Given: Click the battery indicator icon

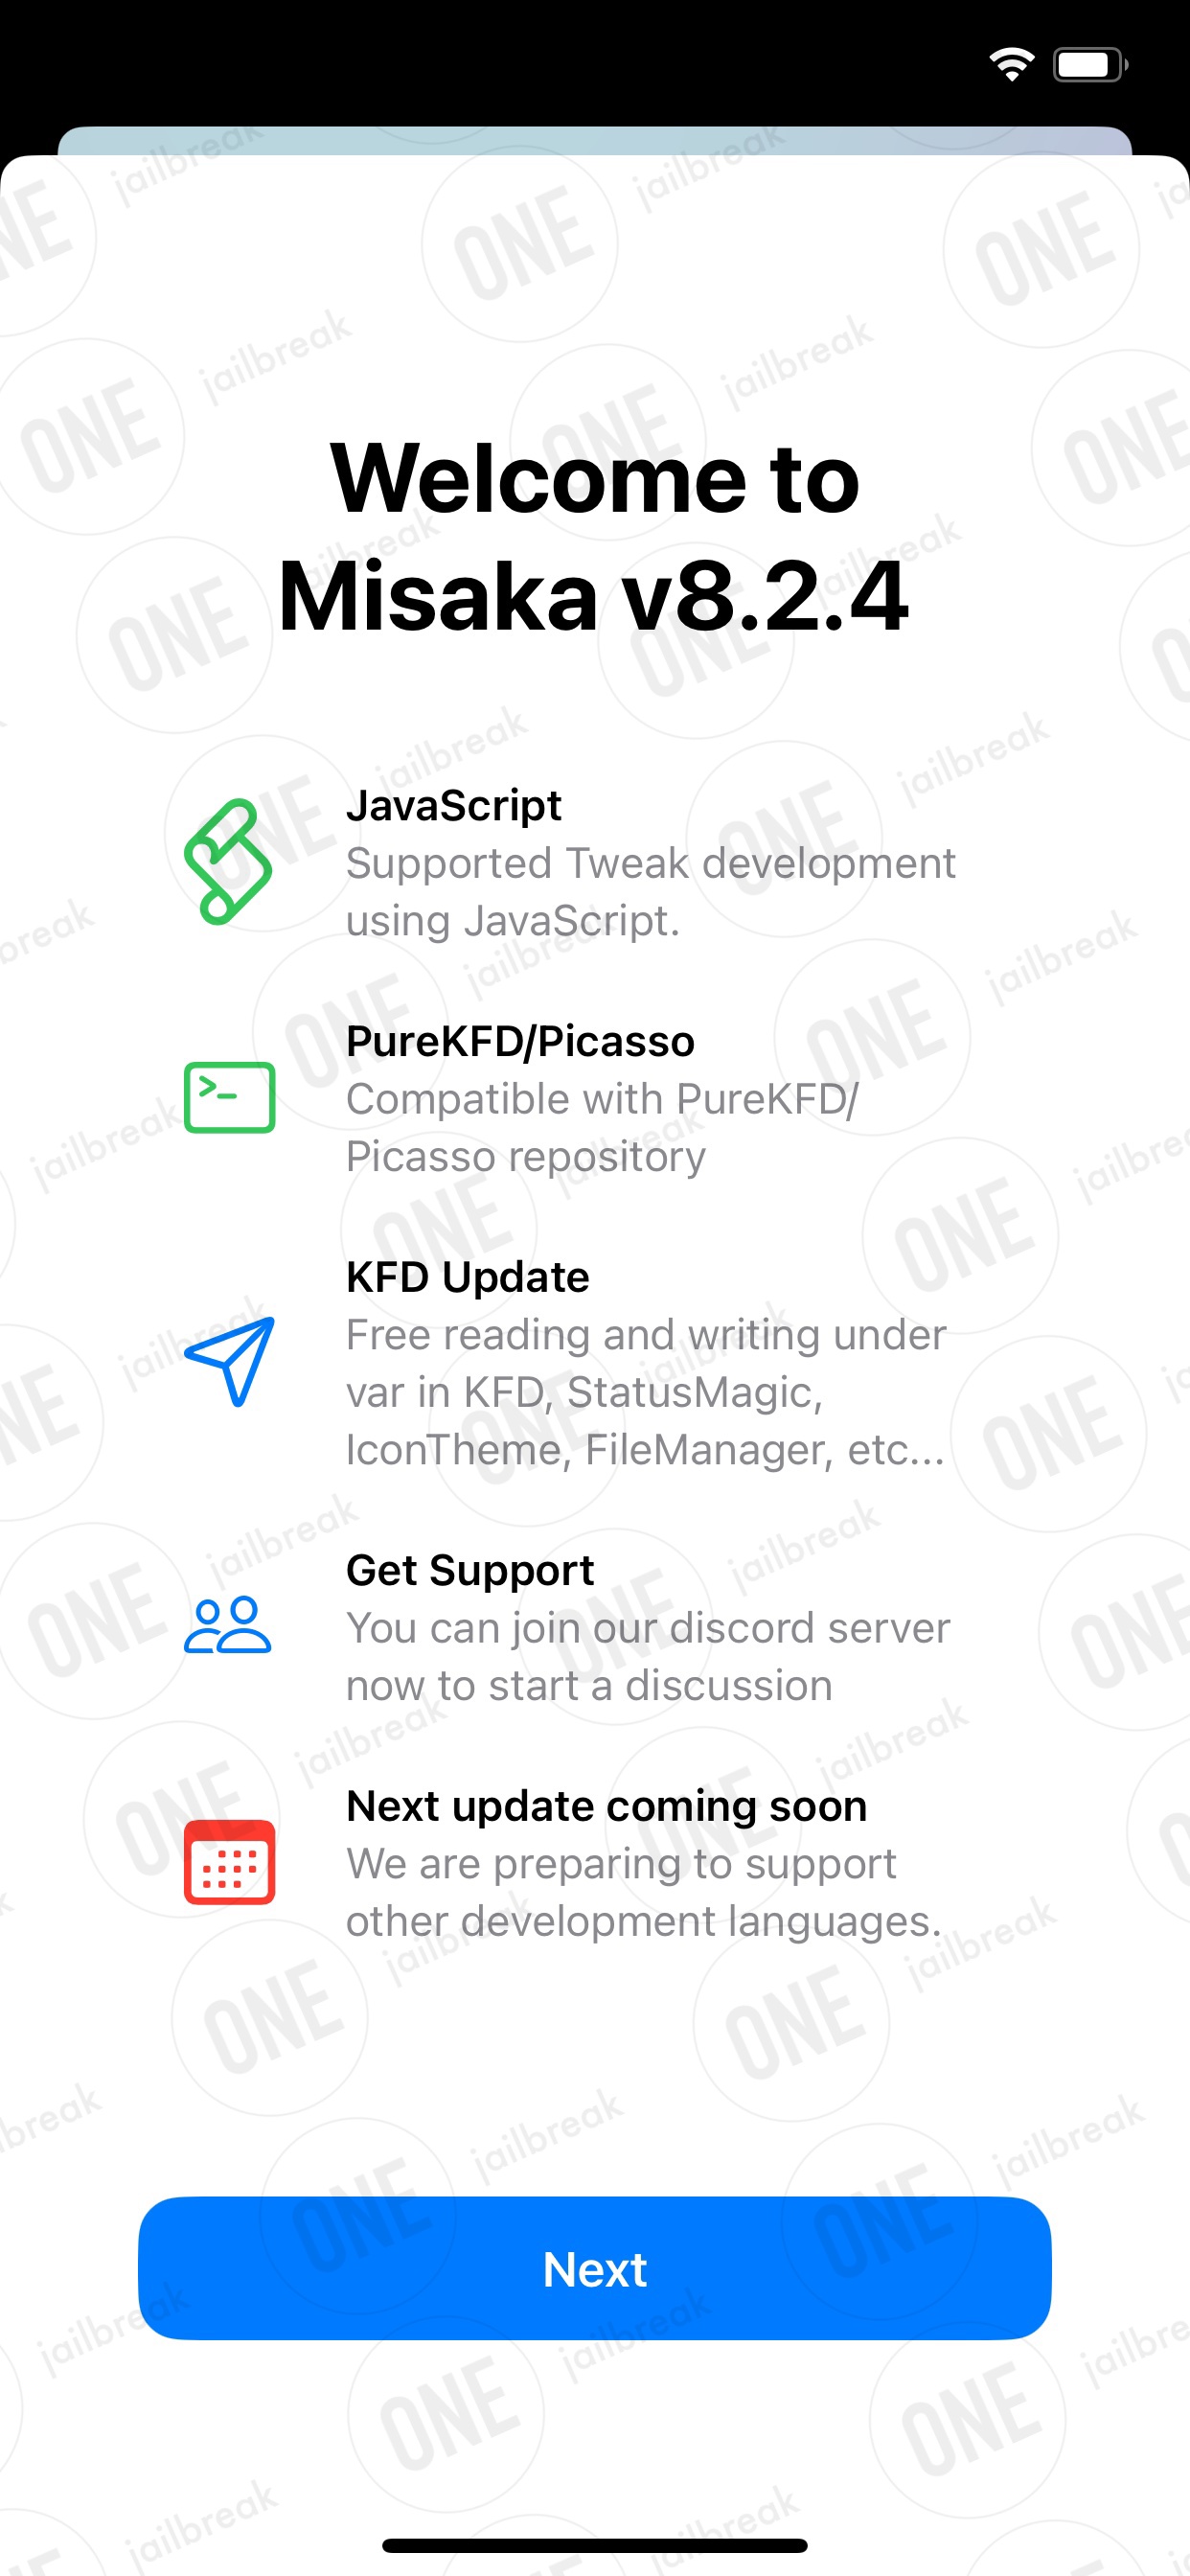Looking at the screenshot, I should coord(1090,65).
